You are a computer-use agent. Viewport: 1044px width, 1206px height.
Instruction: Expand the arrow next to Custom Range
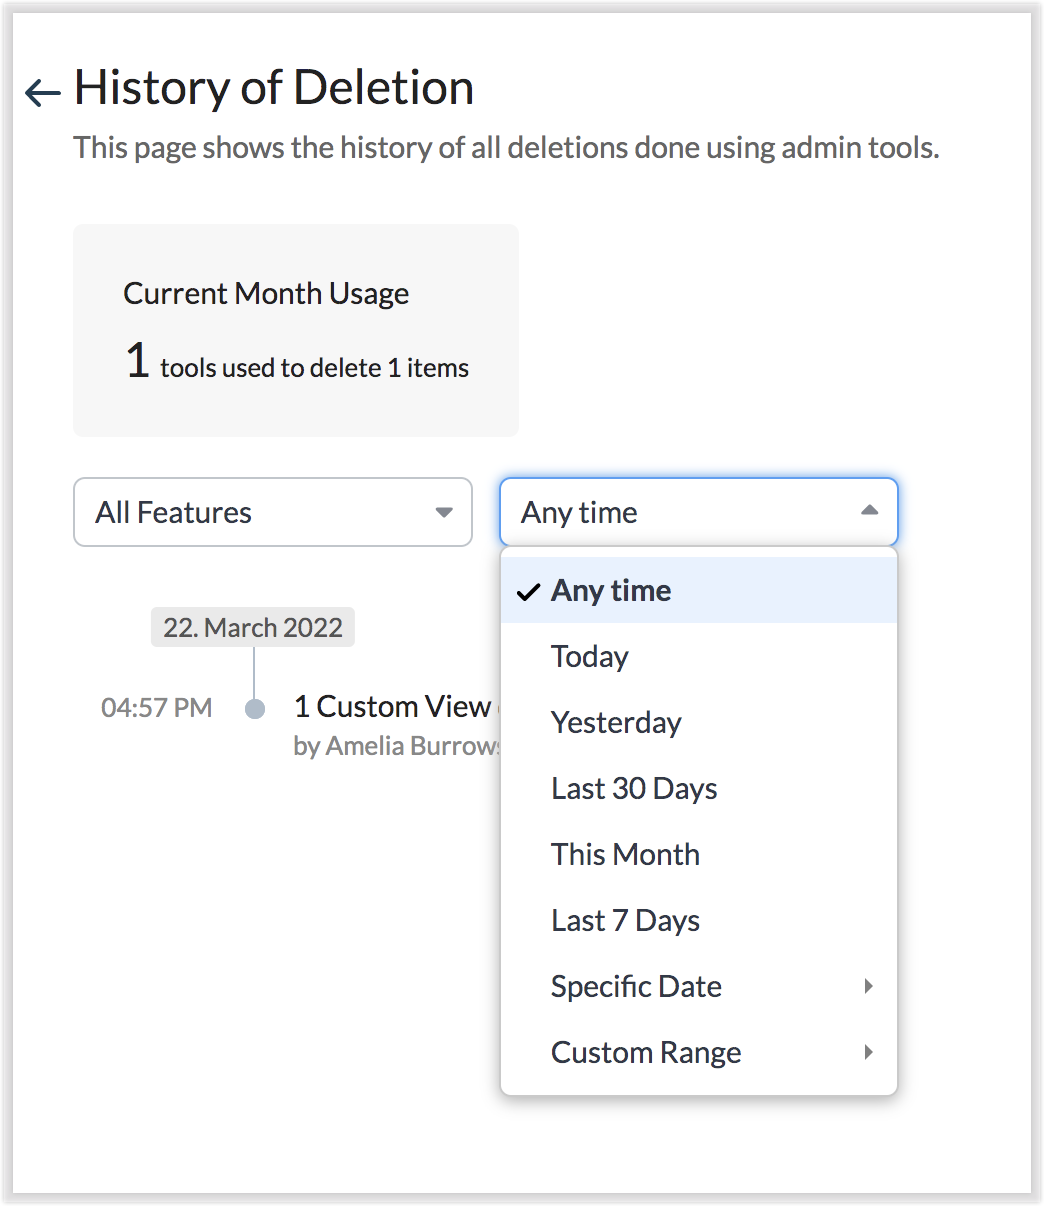[x=868, y=1052]
